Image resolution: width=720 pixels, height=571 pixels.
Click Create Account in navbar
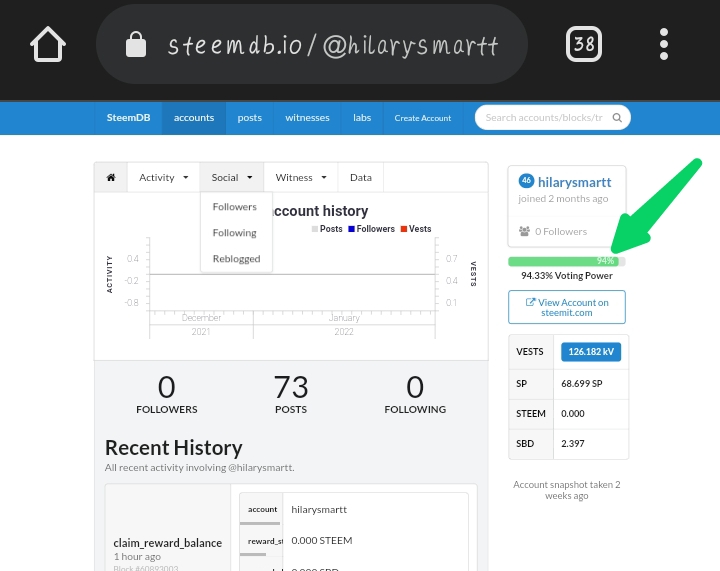[422, 118]
